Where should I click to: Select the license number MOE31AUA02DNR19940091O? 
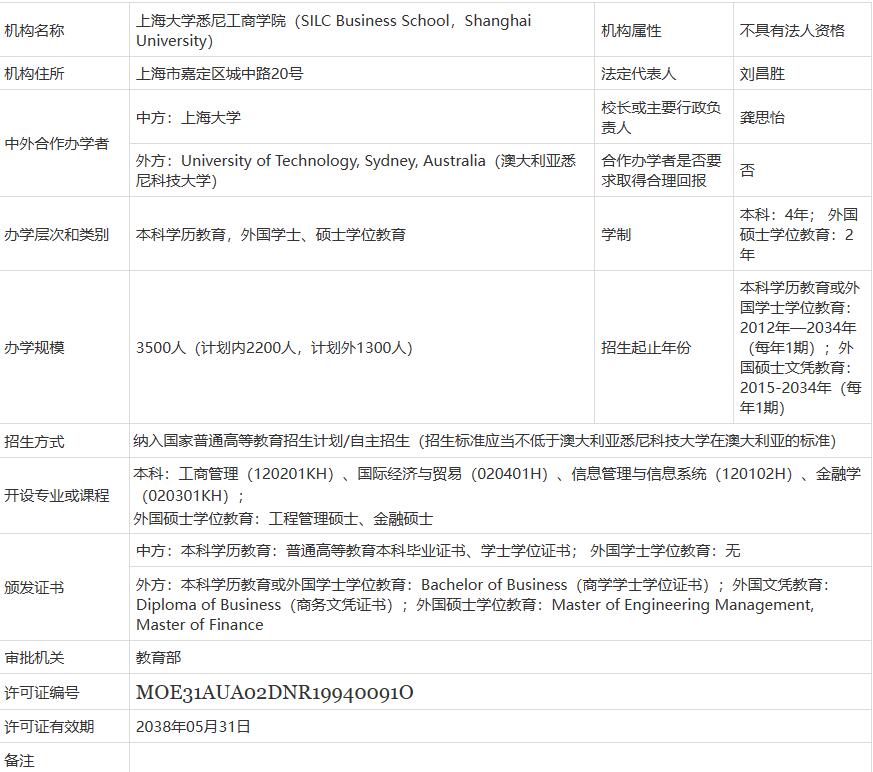[274, 692]
